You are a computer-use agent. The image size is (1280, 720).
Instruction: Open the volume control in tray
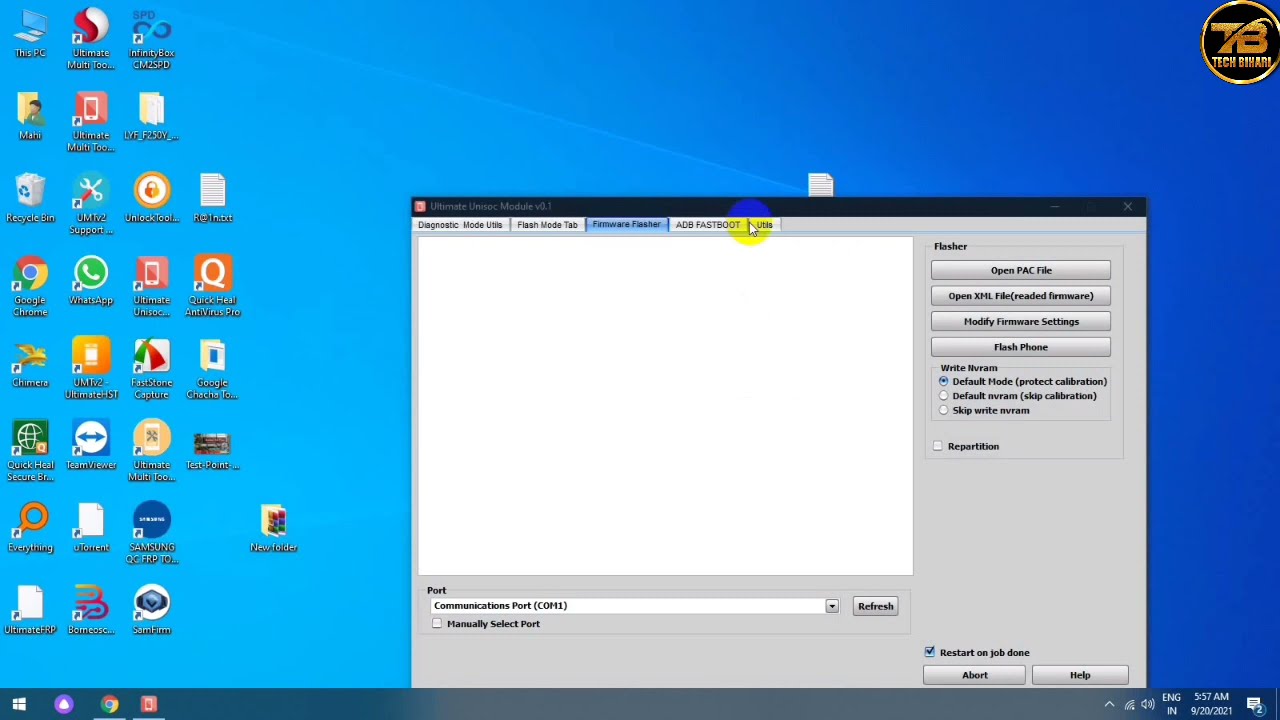coord(1148,705)
